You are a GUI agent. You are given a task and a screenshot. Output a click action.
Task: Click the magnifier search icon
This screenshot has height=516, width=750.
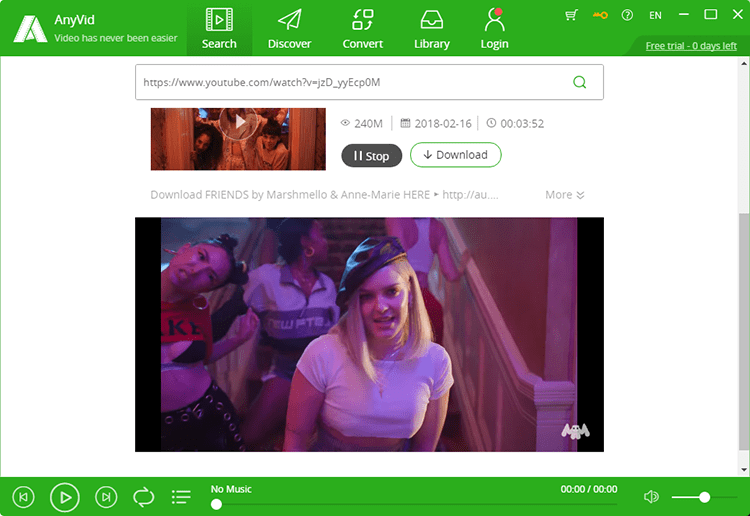(579, 82)
